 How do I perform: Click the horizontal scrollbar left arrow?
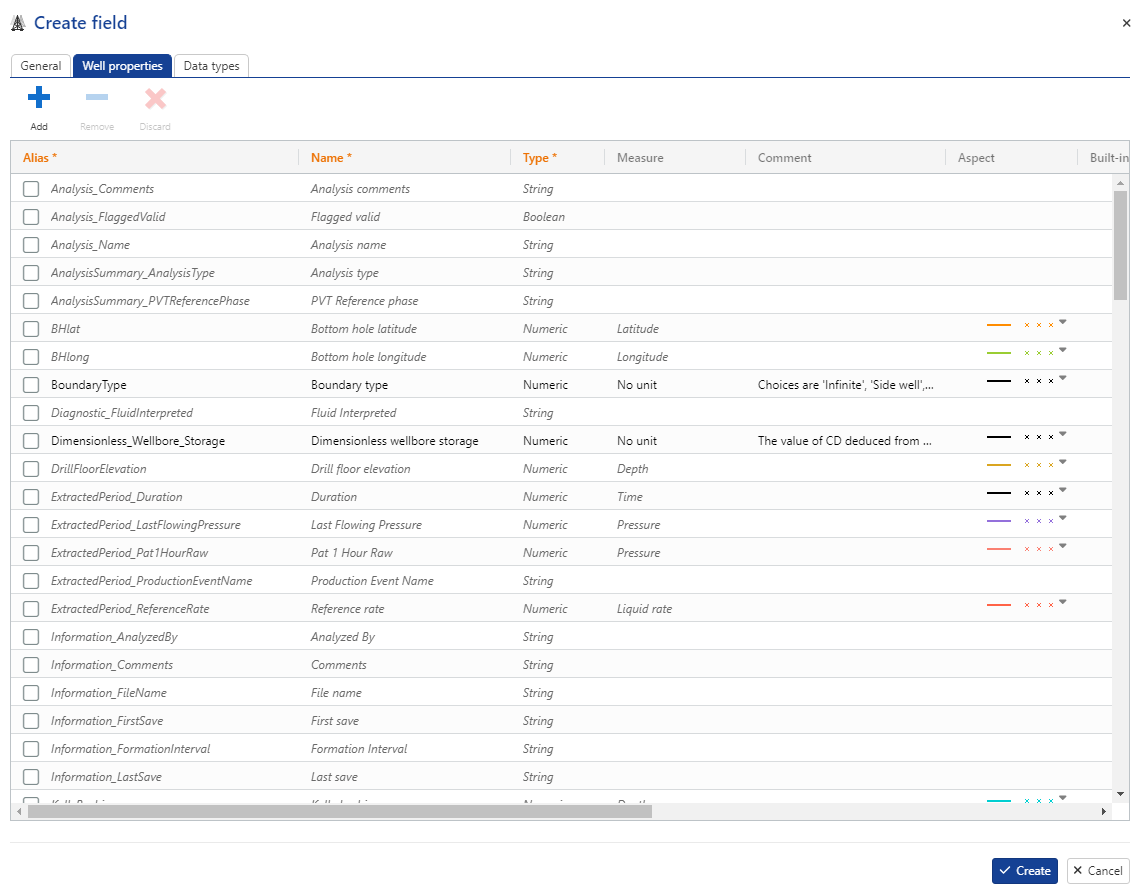point(19,811)
